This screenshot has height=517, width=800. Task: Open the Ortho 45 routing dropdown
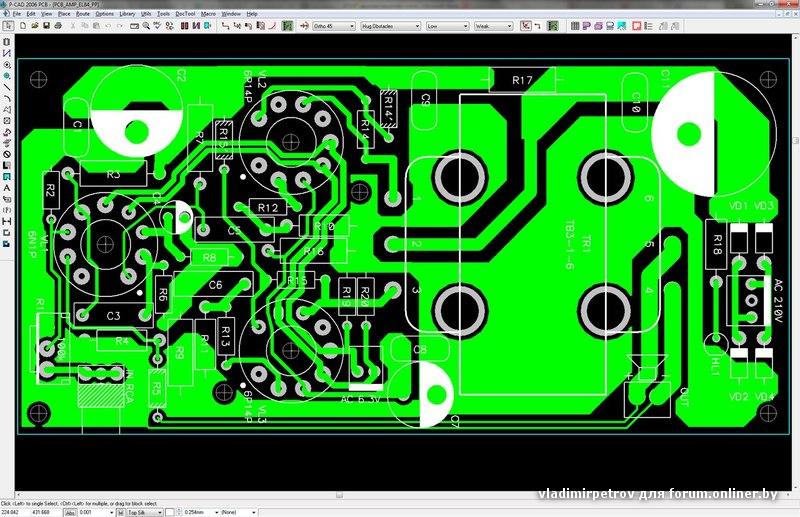(334, 26)
